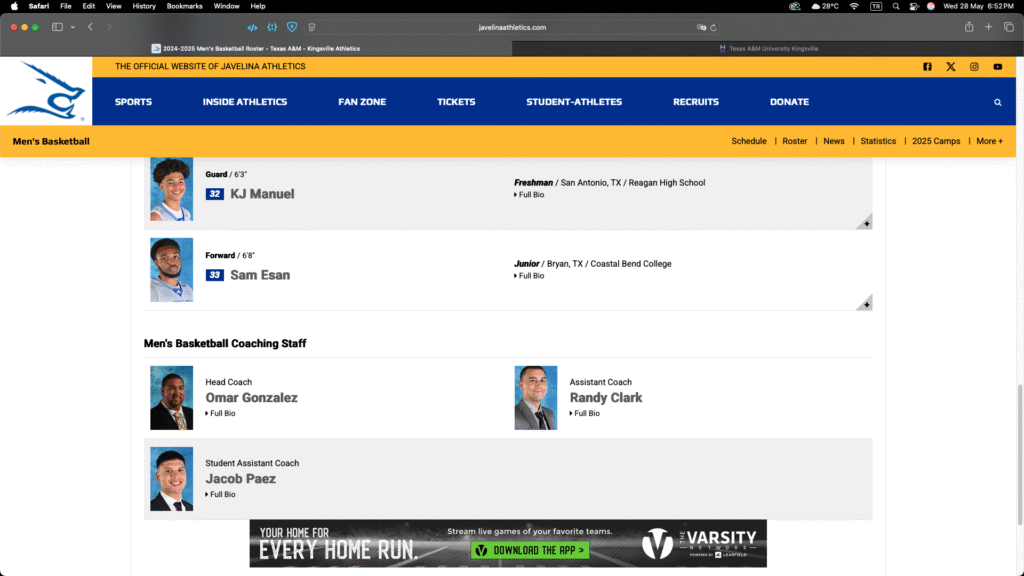The width and height of the screenshot is (1024, 576).
Task: Expand Sam Esan's card plus icon
Action: (865, 304)
